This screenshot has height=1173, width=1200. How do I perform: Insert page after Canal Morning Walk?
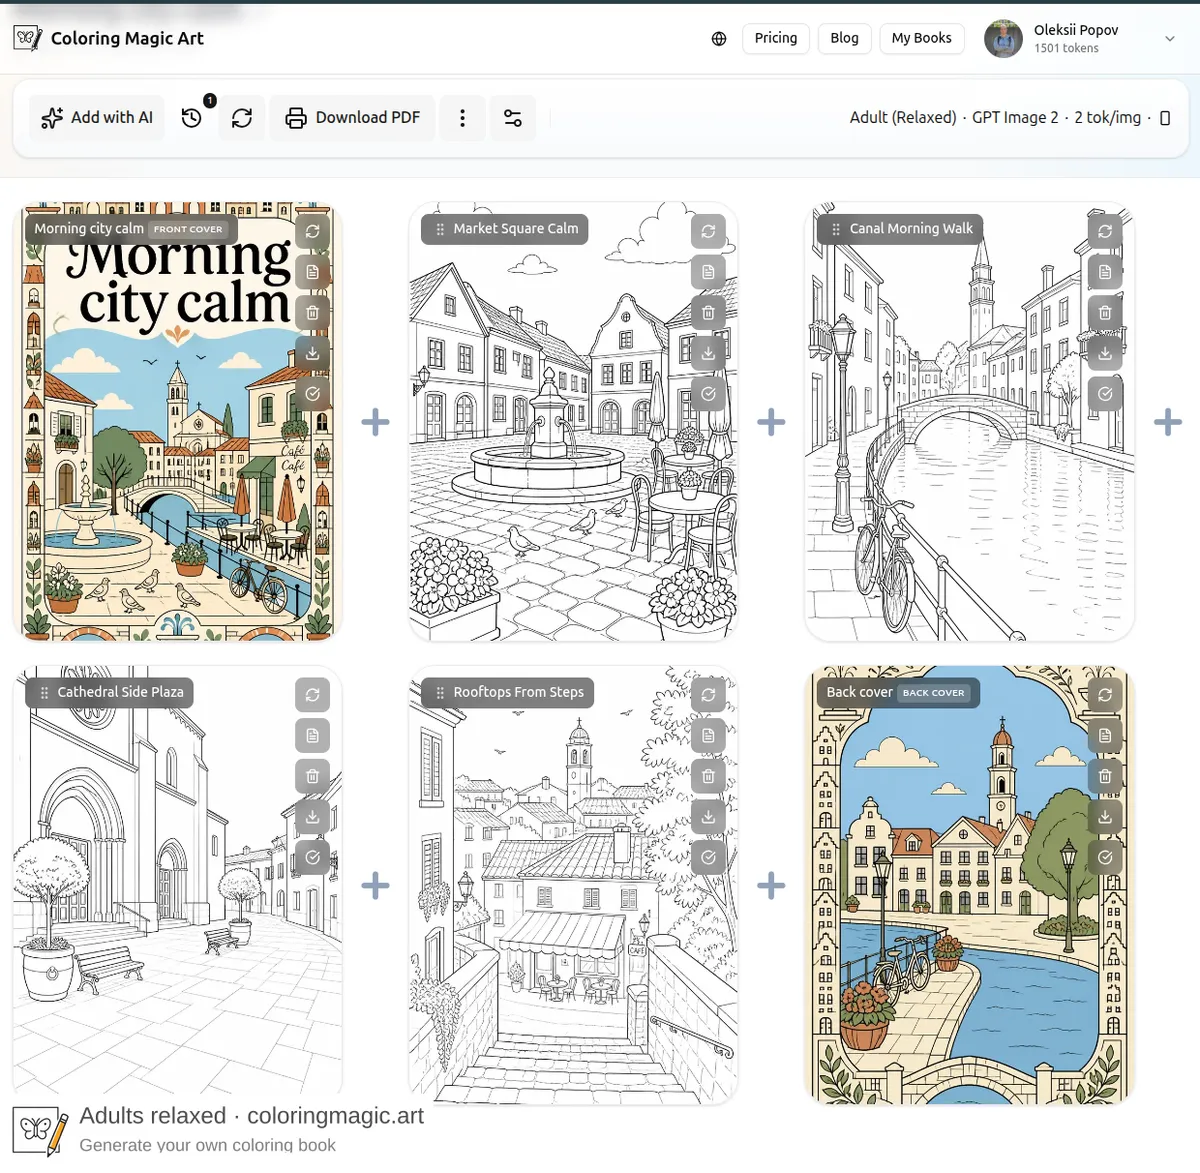point(1168,422)
